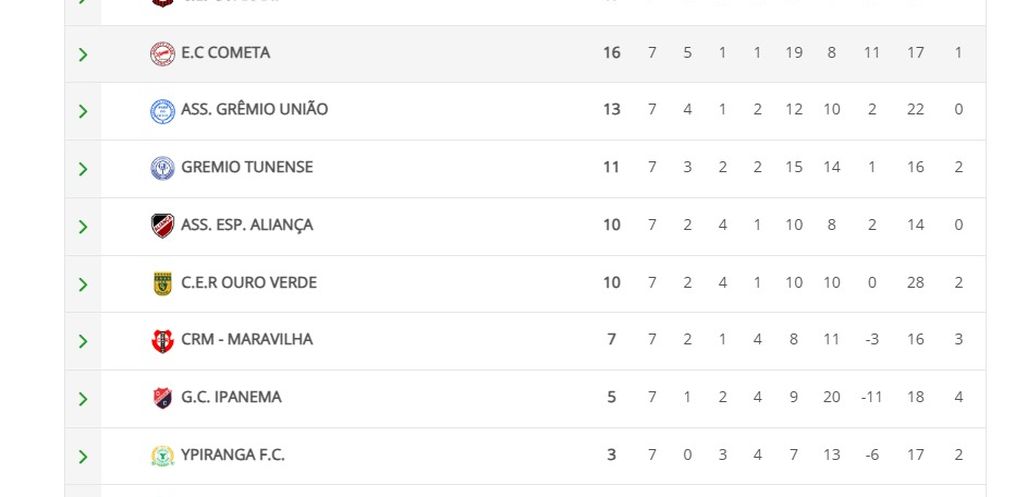Click the G.C. Ipanema shield icon
The width and height of the screenshot is (1015, 497).
point(162,398)
